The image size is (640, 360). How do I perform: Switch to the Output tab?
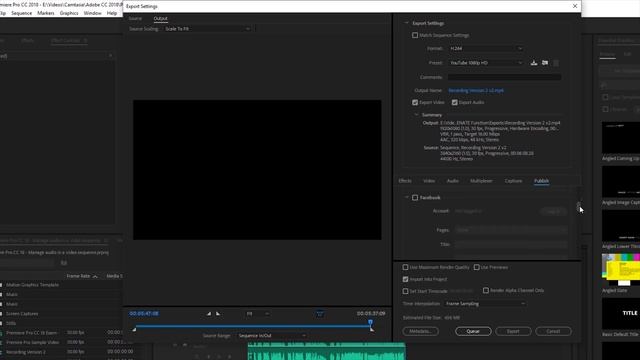160,18
